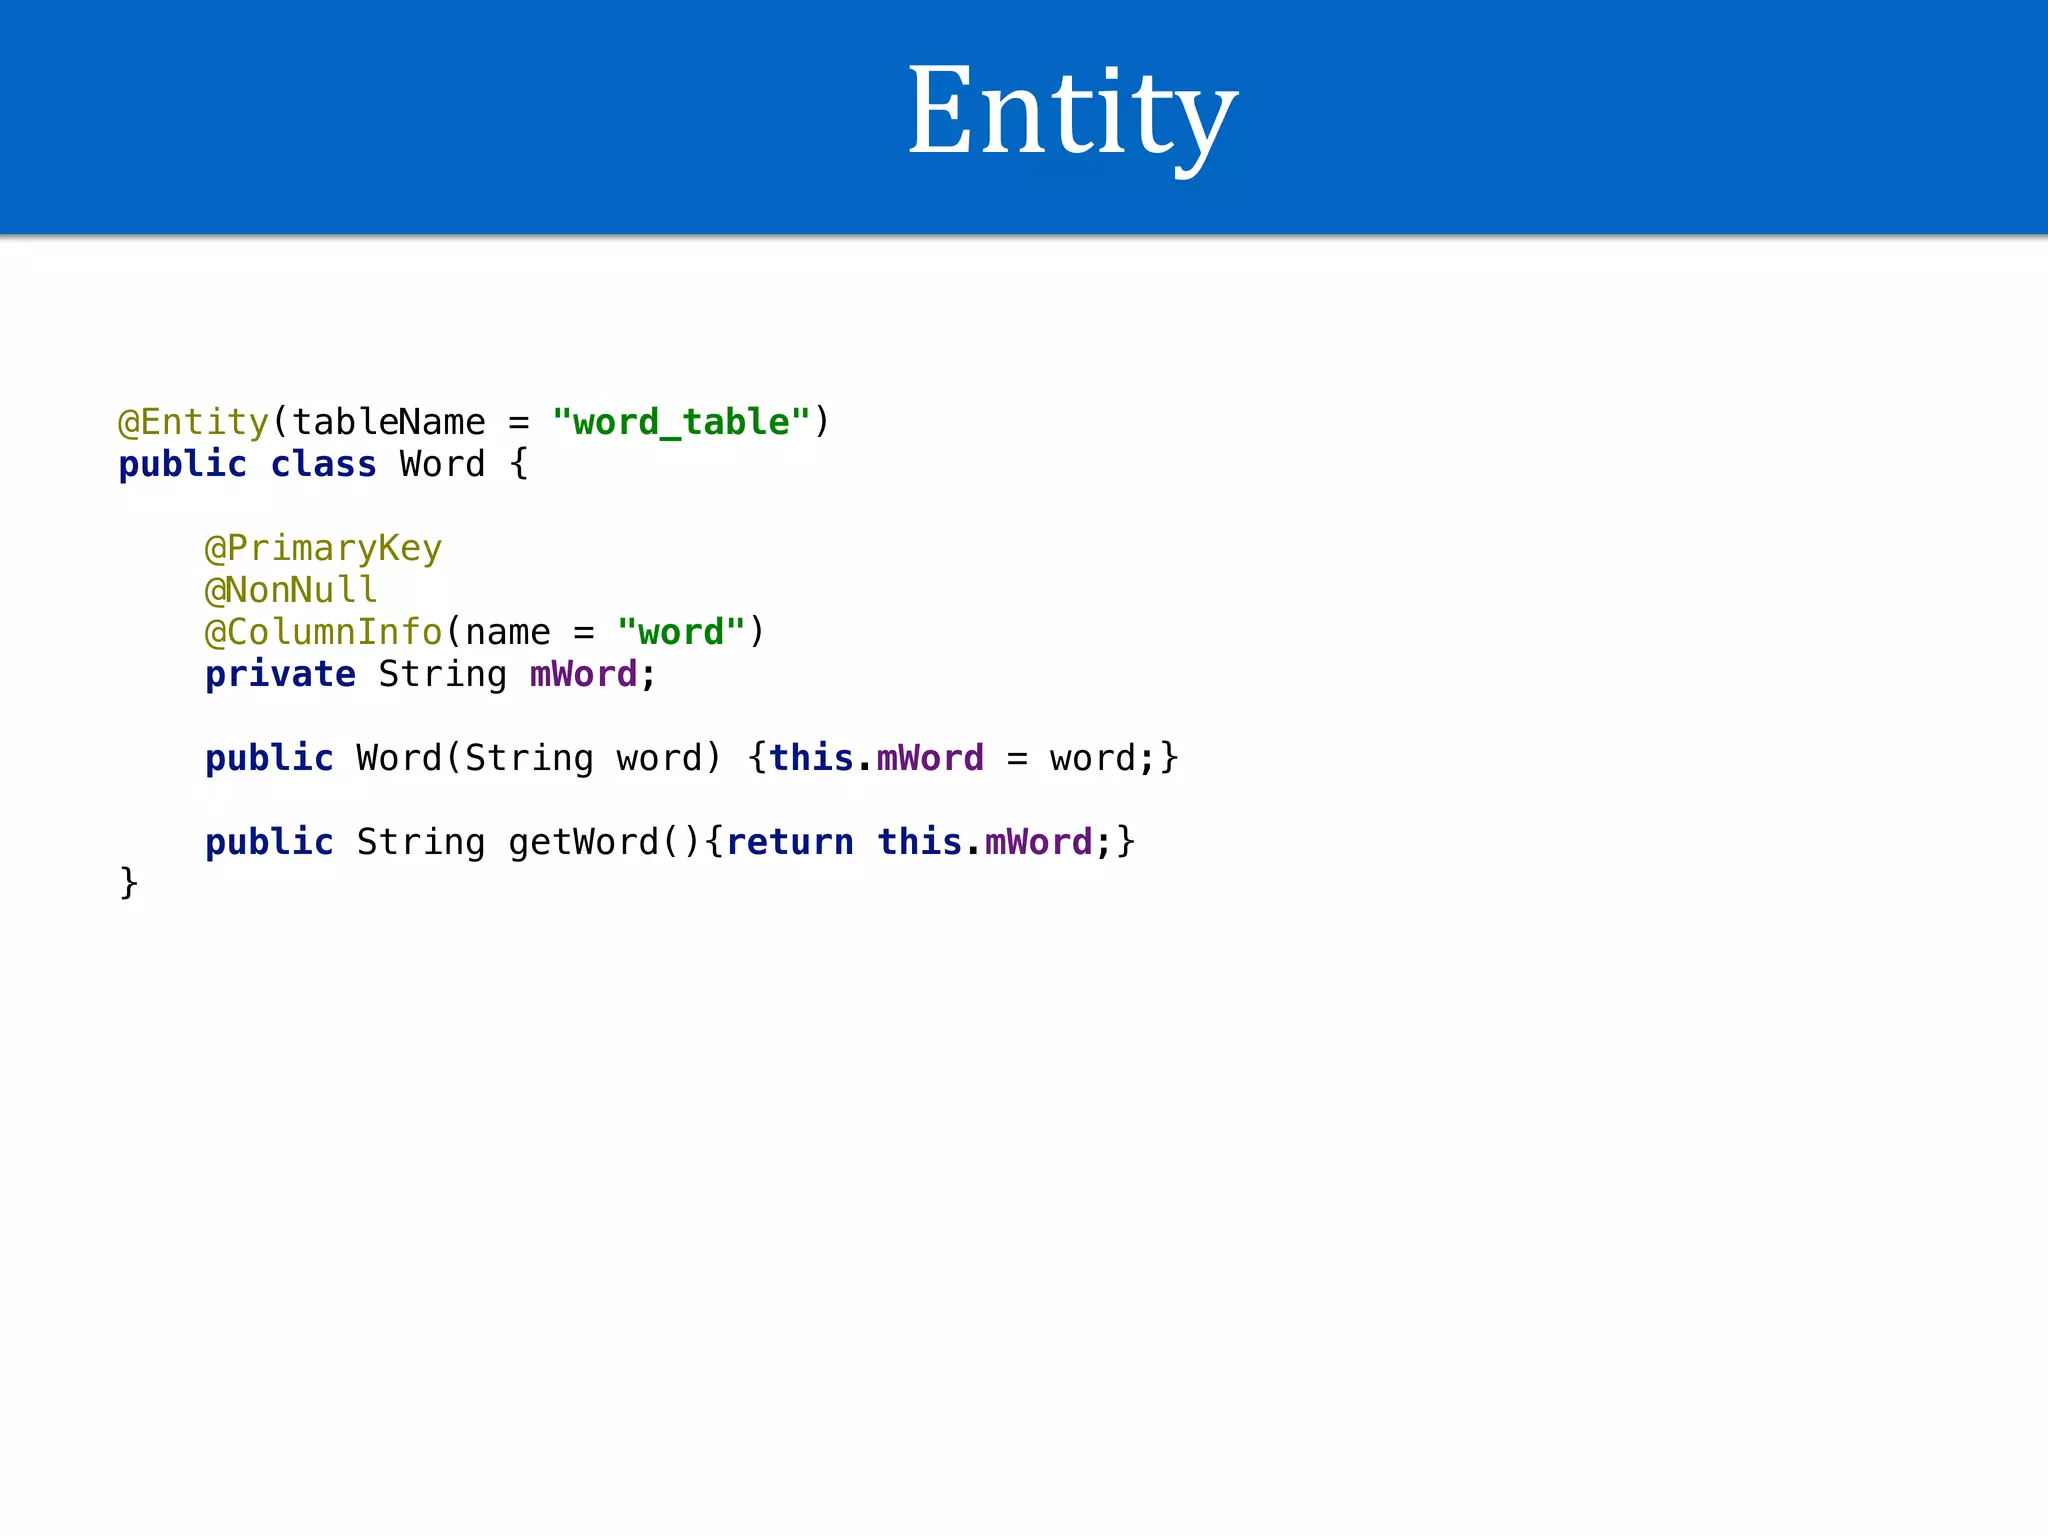Click "return this.mWord;" statement
This screenshot has height=1536, width=2048.
click(x=918, y=842)
